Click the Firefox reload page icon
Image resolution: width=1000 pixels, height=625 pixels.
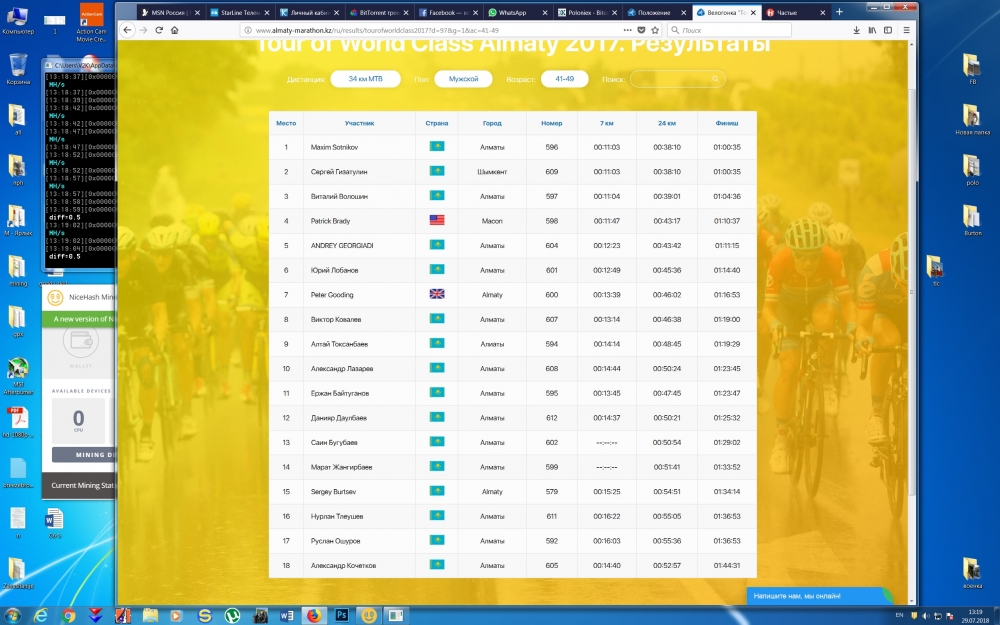(158, 30)
